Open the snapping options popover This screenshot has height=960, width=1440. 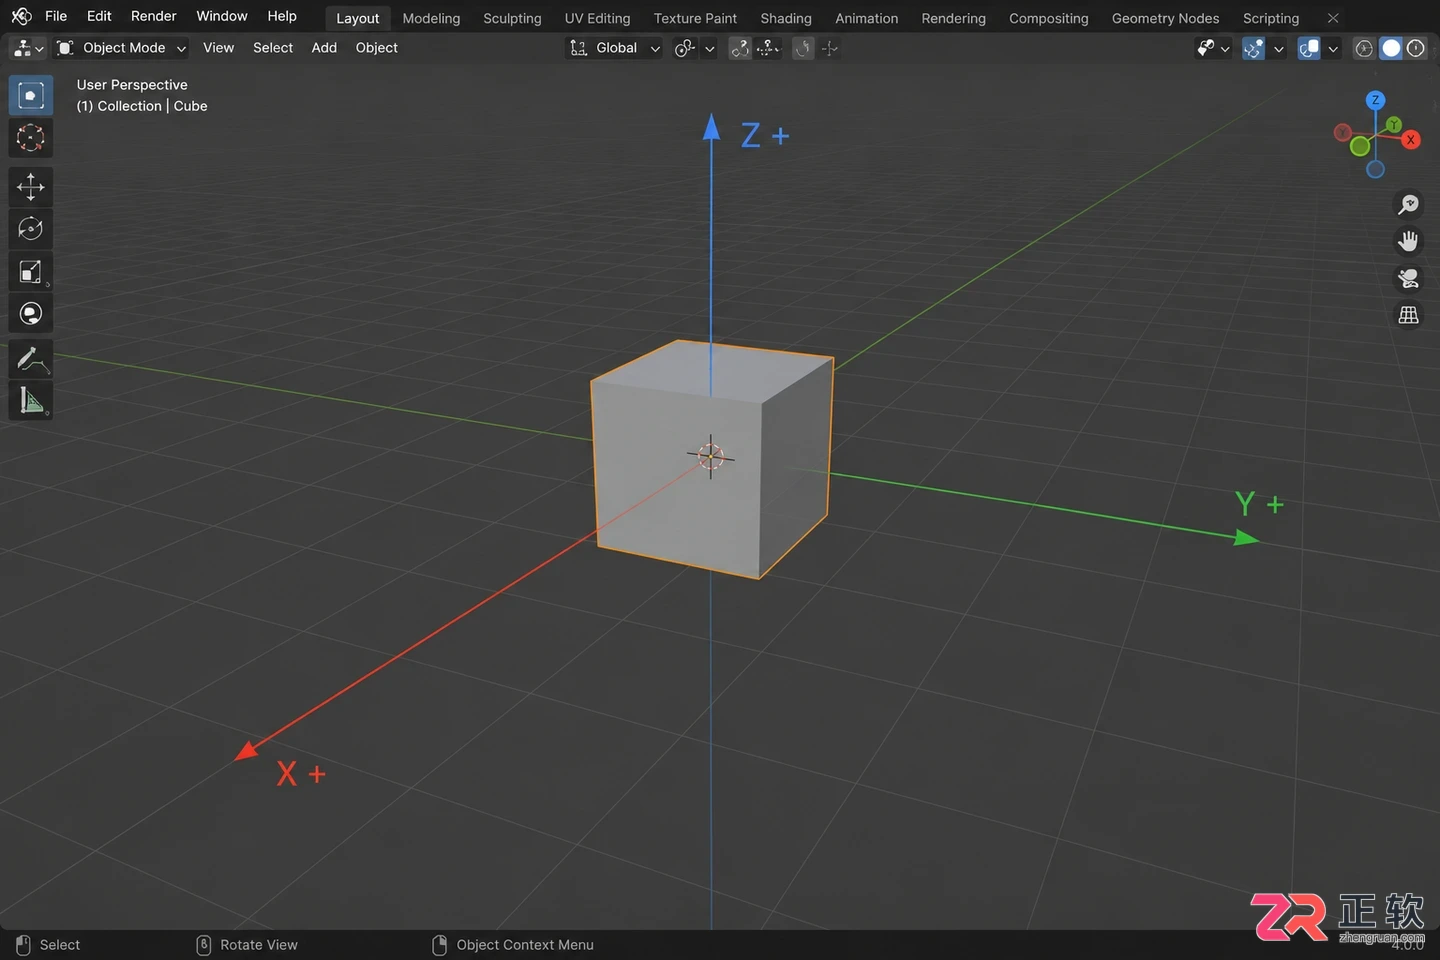[x=768, y=48]
